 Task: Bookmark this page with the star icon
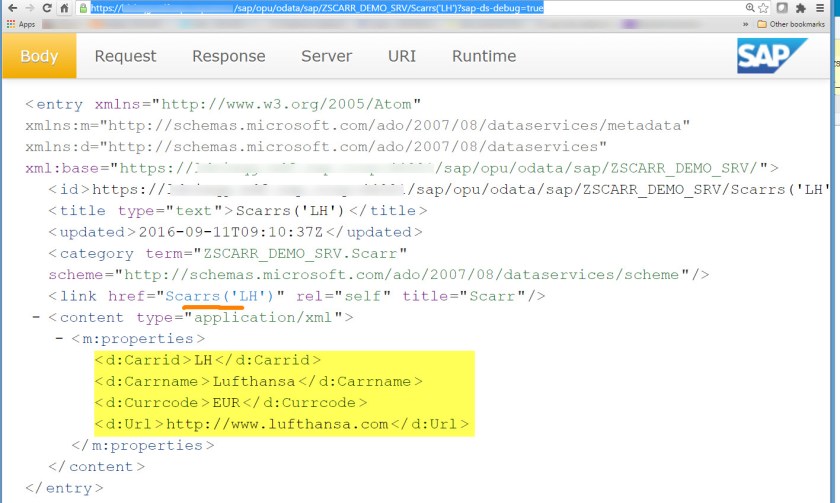point(763,8)
